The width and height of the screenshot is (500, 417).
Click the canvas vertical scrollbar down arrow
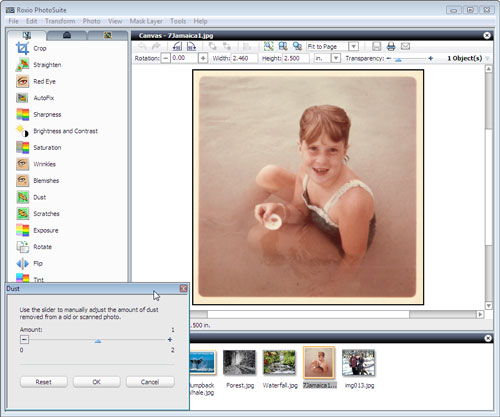489,305
